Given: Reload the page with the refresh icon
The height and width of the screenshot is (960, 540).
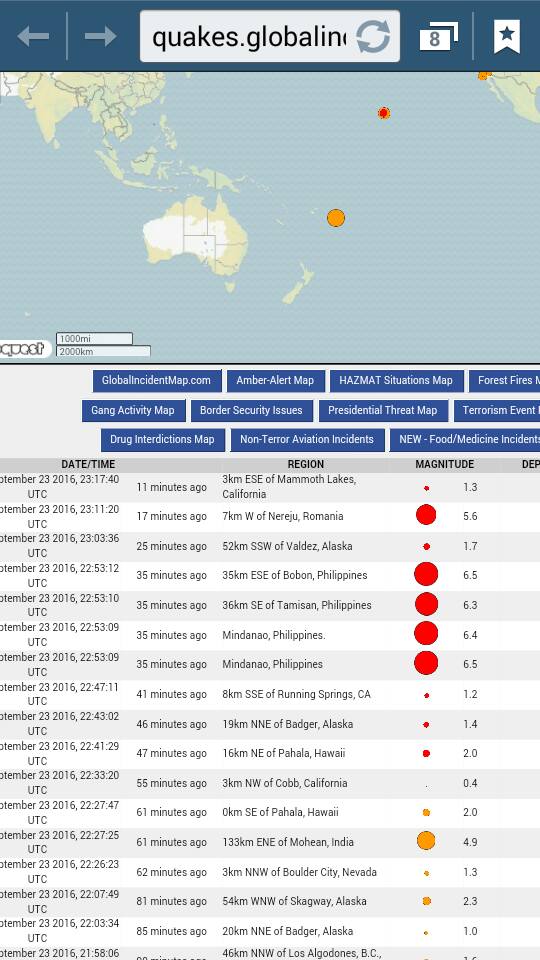Looking at the screenshot, I should click(373, 37).
